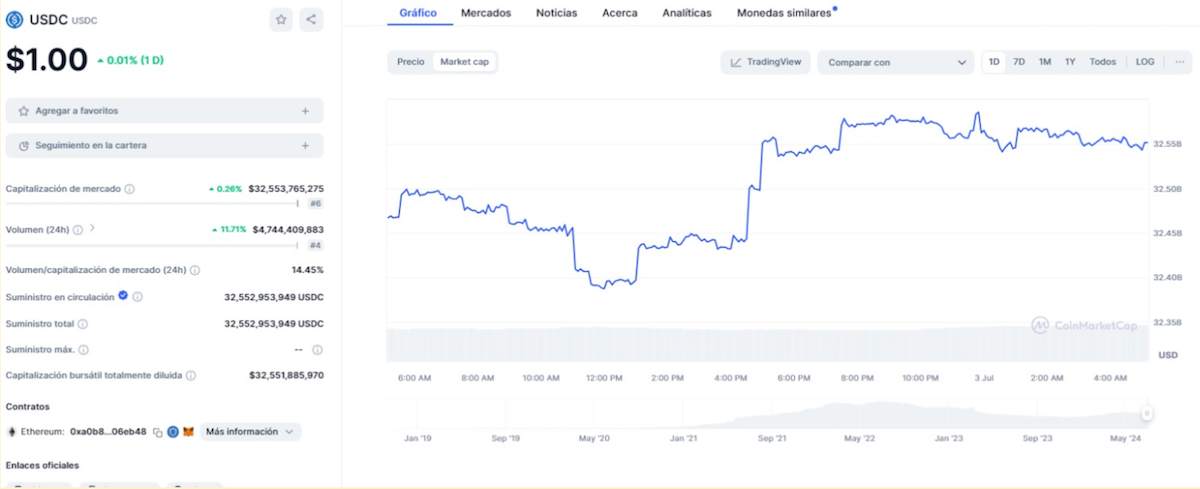
Task: Click the USD currency label on chart
Action: click(1167, 355)
